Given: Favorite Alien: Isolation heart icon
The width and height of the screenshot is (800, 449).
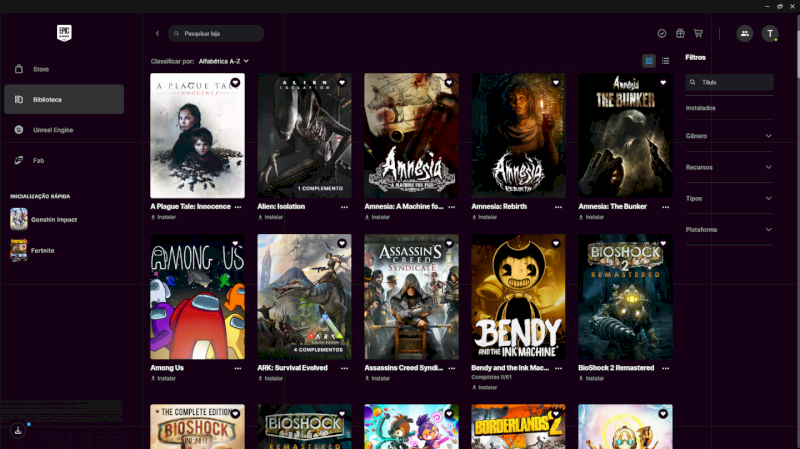Looking at the screenshot, I should [342, 83].
